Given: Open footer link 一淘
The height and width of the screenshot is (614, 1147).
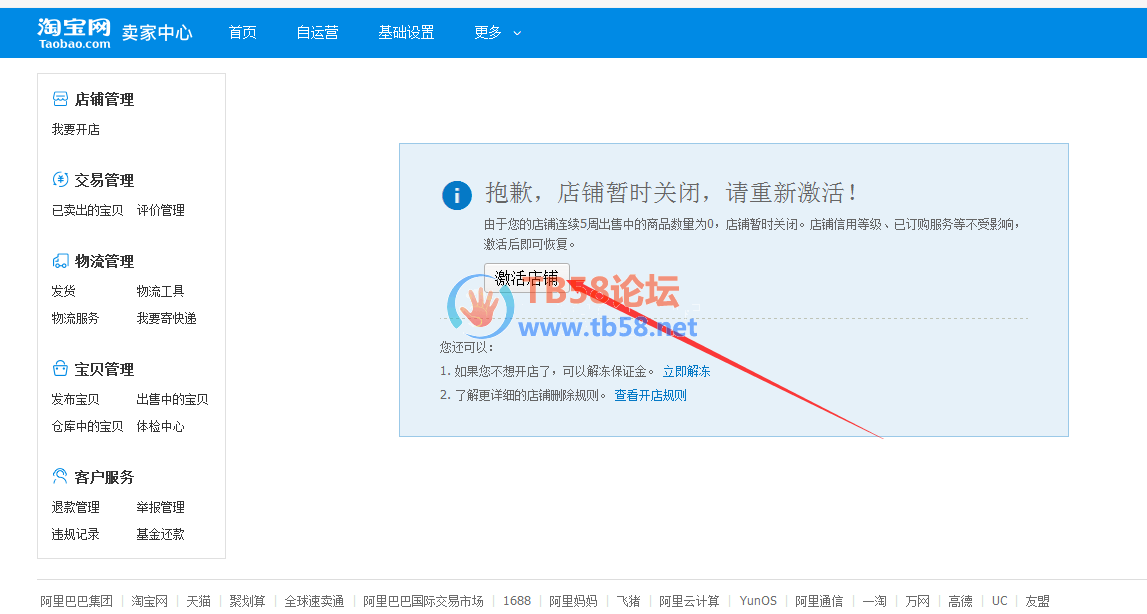Looking at the screenshot, I should point(874,601).
